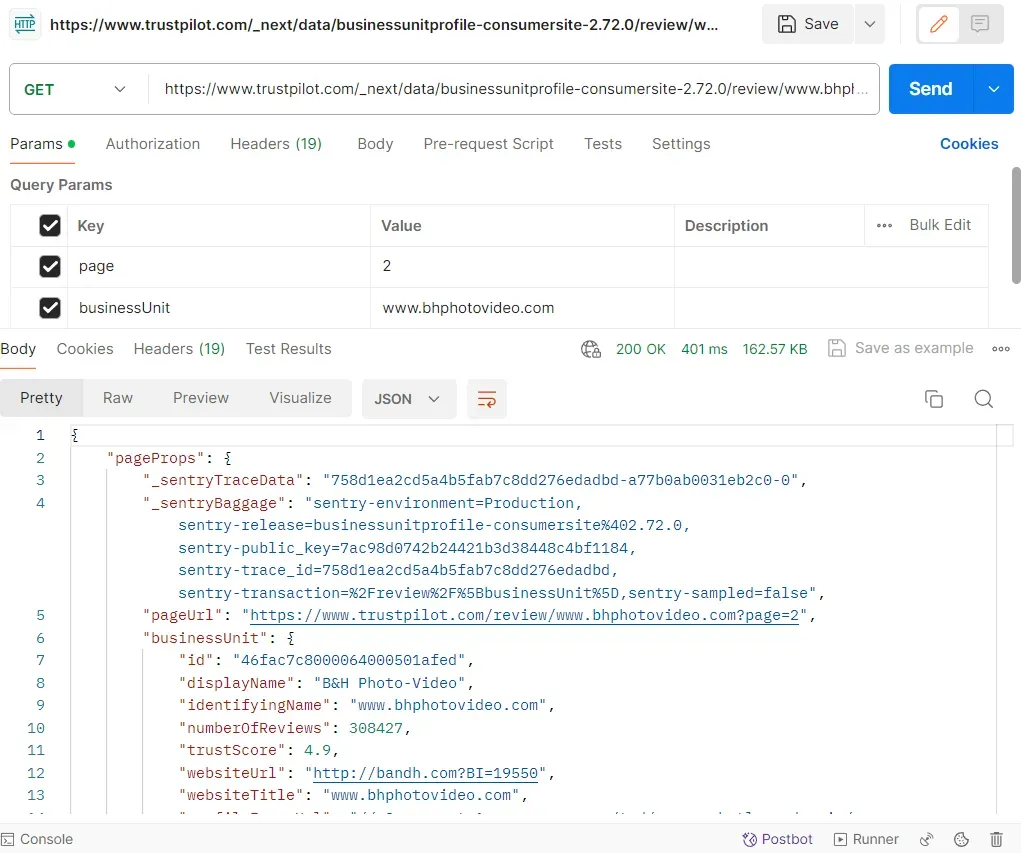The width and height of the screenshot is (1021, 853).
Task: Open the Pretty view of the response
Action: 41,398
